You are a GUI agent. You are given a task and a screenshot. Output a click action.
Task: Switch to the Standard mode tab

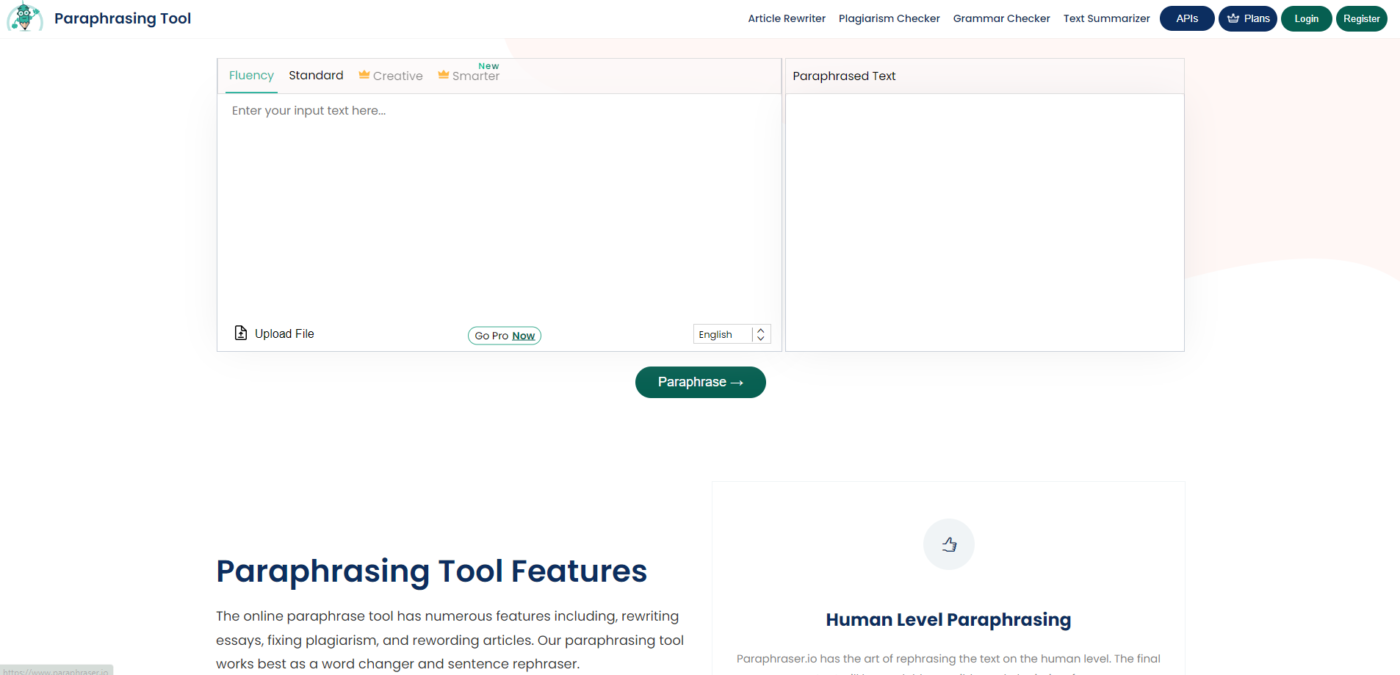(x=316, y=75)
